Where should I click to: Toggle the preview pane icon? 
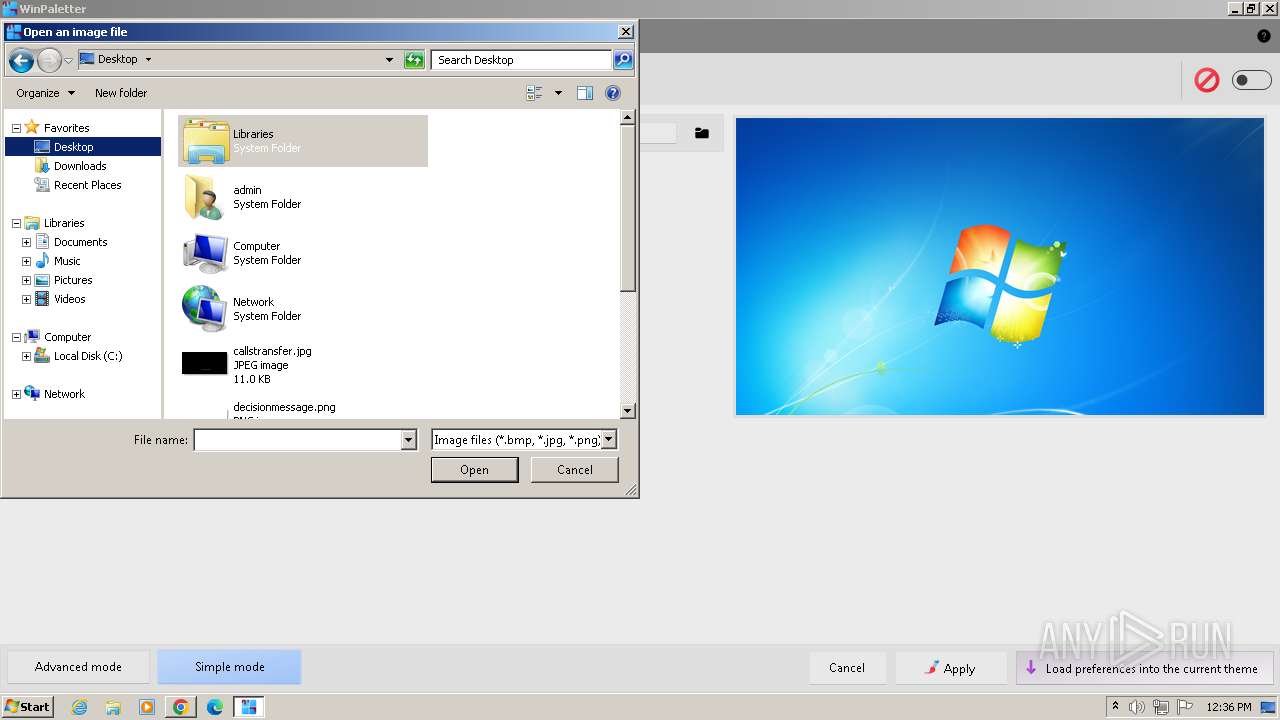pyautogui.click(x=585, y=93)
